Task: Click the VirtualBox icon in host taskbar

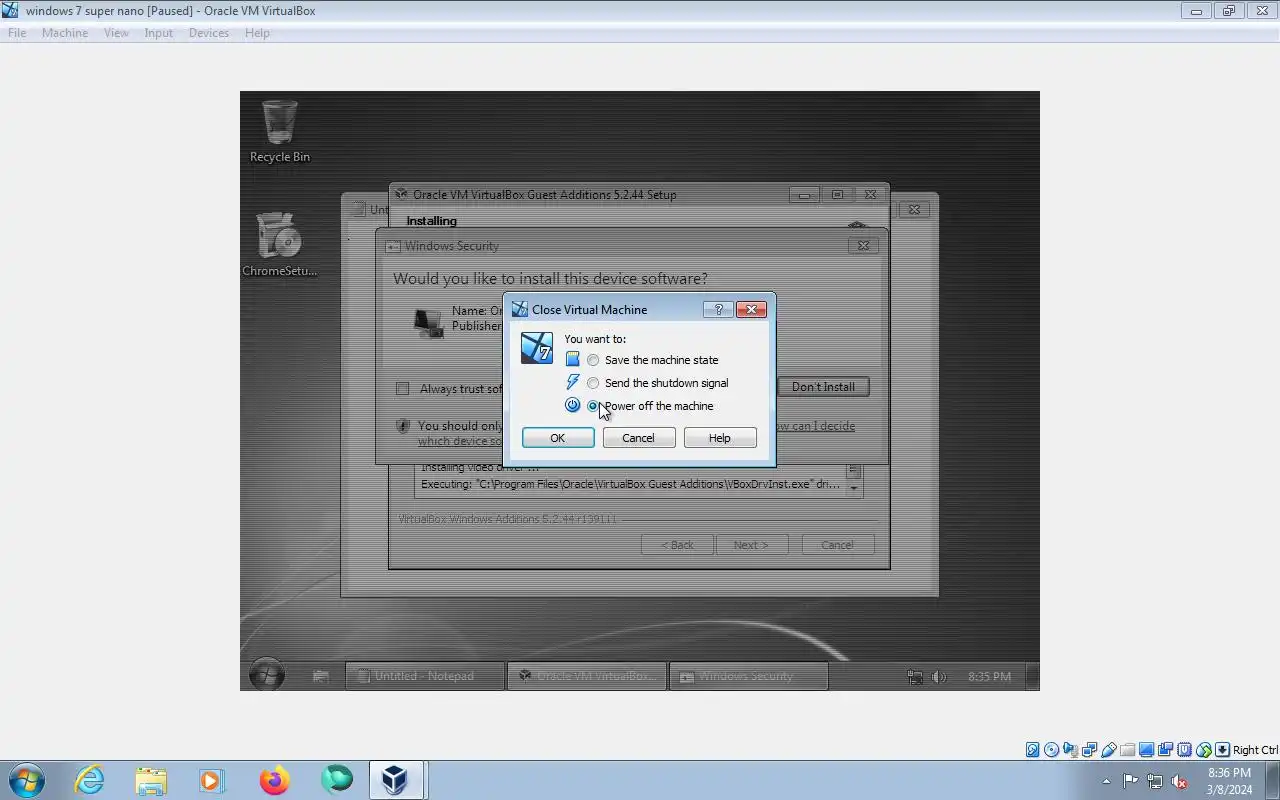Action: (x=396, y=780)
